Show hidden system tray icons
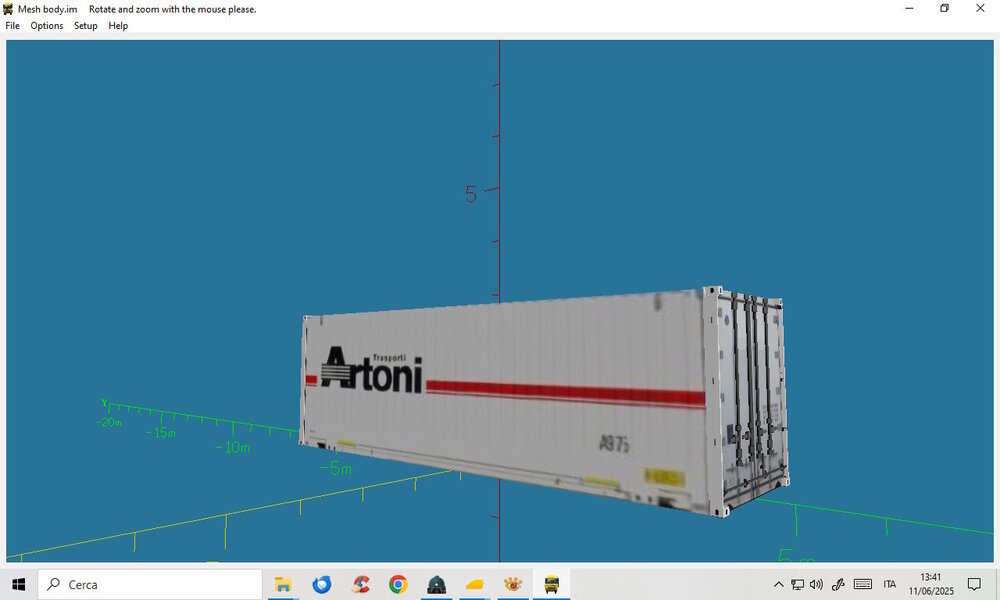Image resolution: width=1000 pixels, height=600 pixels. coord(779,584)
